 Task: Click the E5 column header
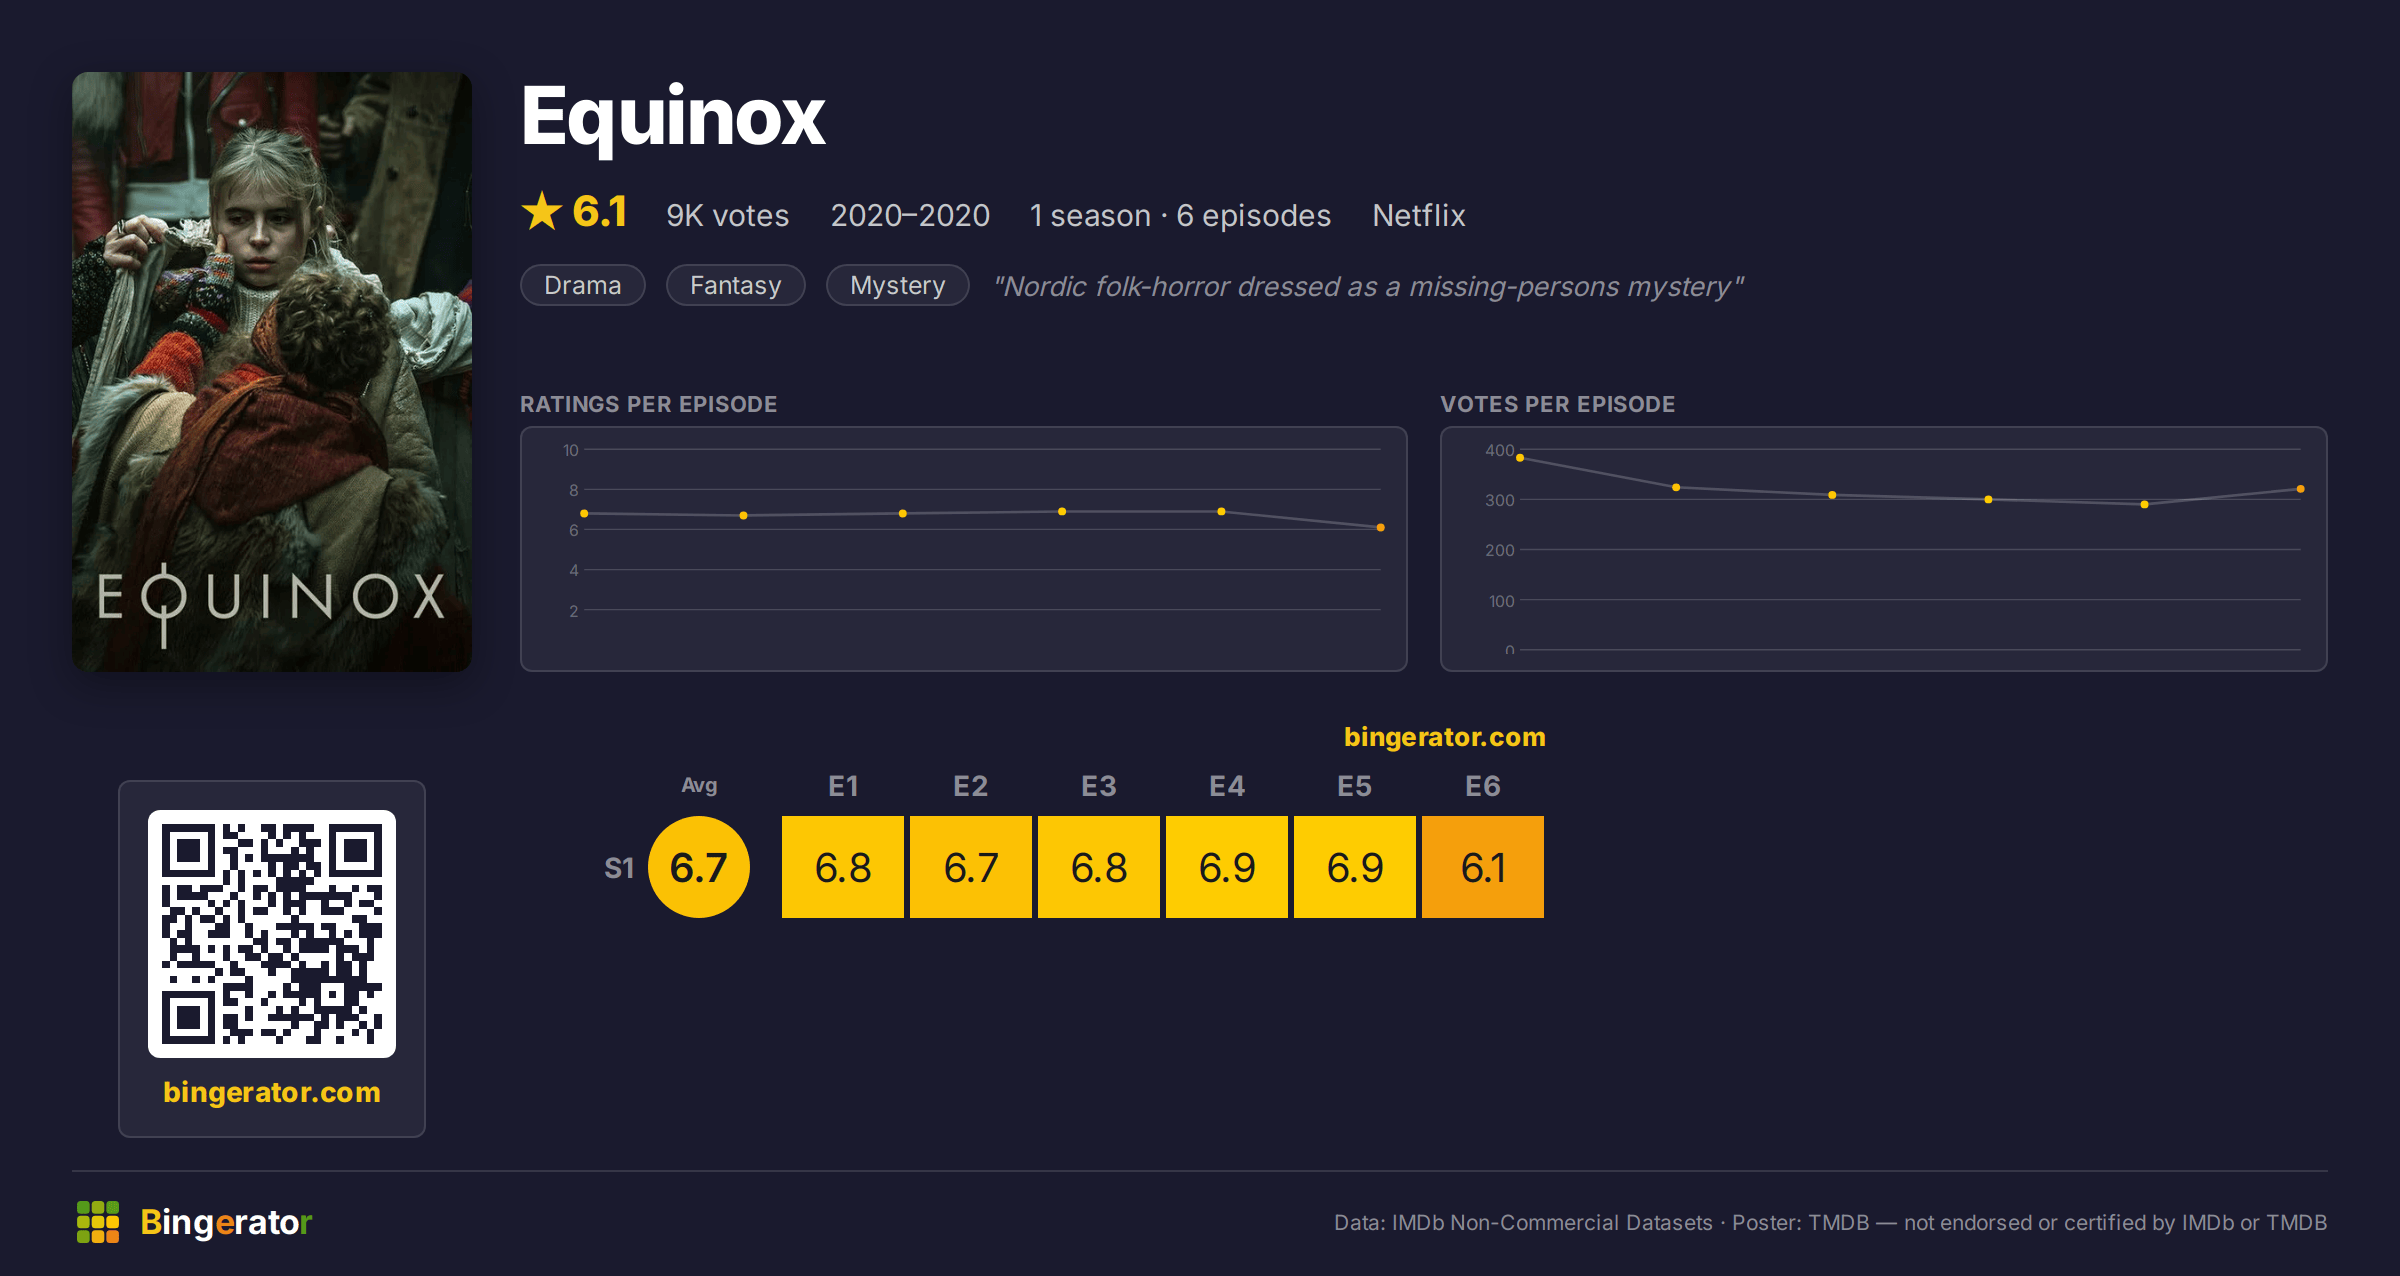point(1355,786)
